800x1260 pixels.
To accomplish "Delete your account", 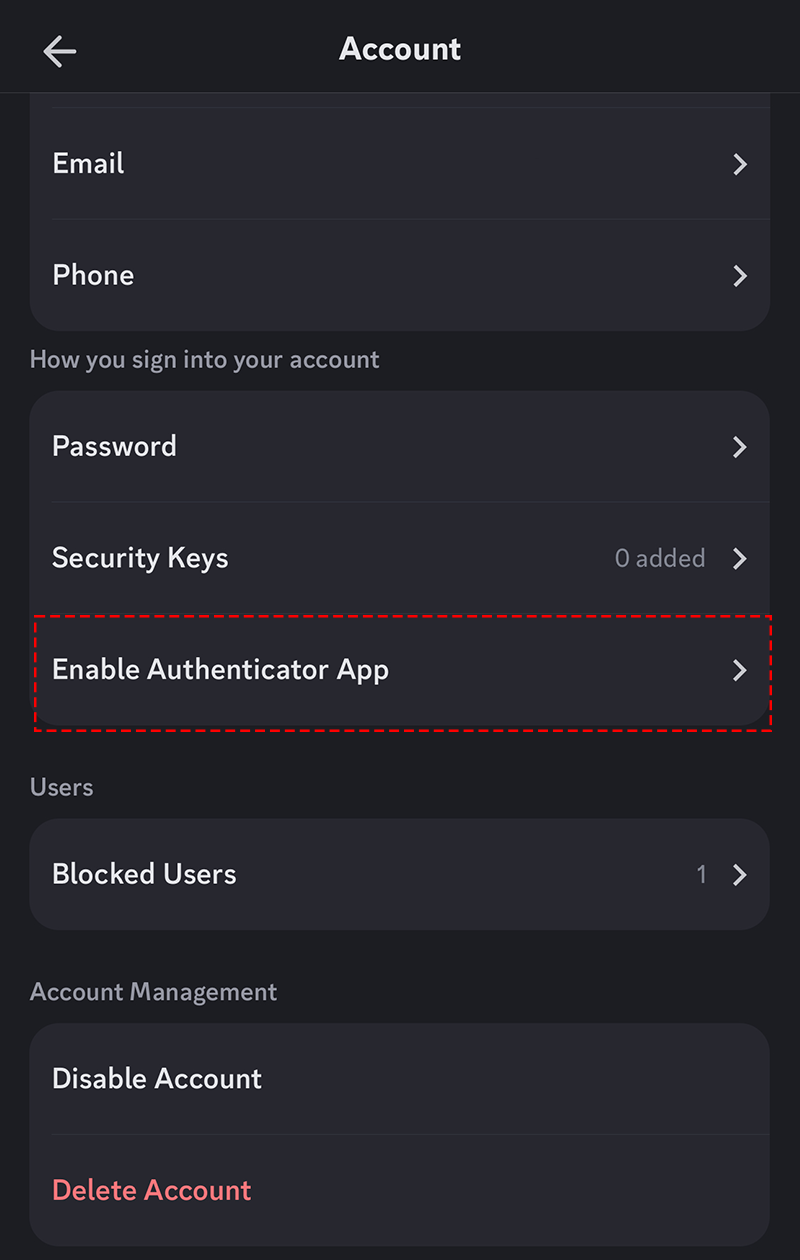I will pos(400,1190).
